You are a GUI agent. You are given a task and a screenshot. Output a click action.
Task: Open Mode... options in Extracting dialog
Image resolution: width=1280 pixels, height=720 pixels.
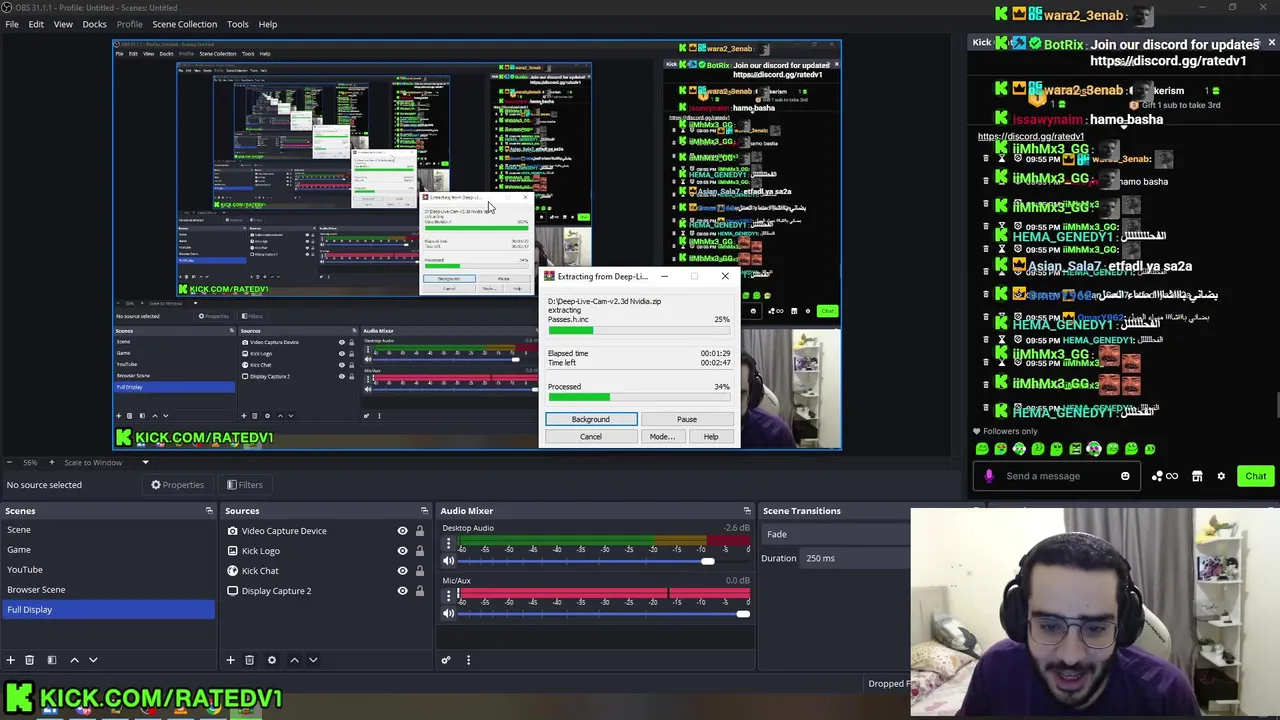click(x=662, y=437)
